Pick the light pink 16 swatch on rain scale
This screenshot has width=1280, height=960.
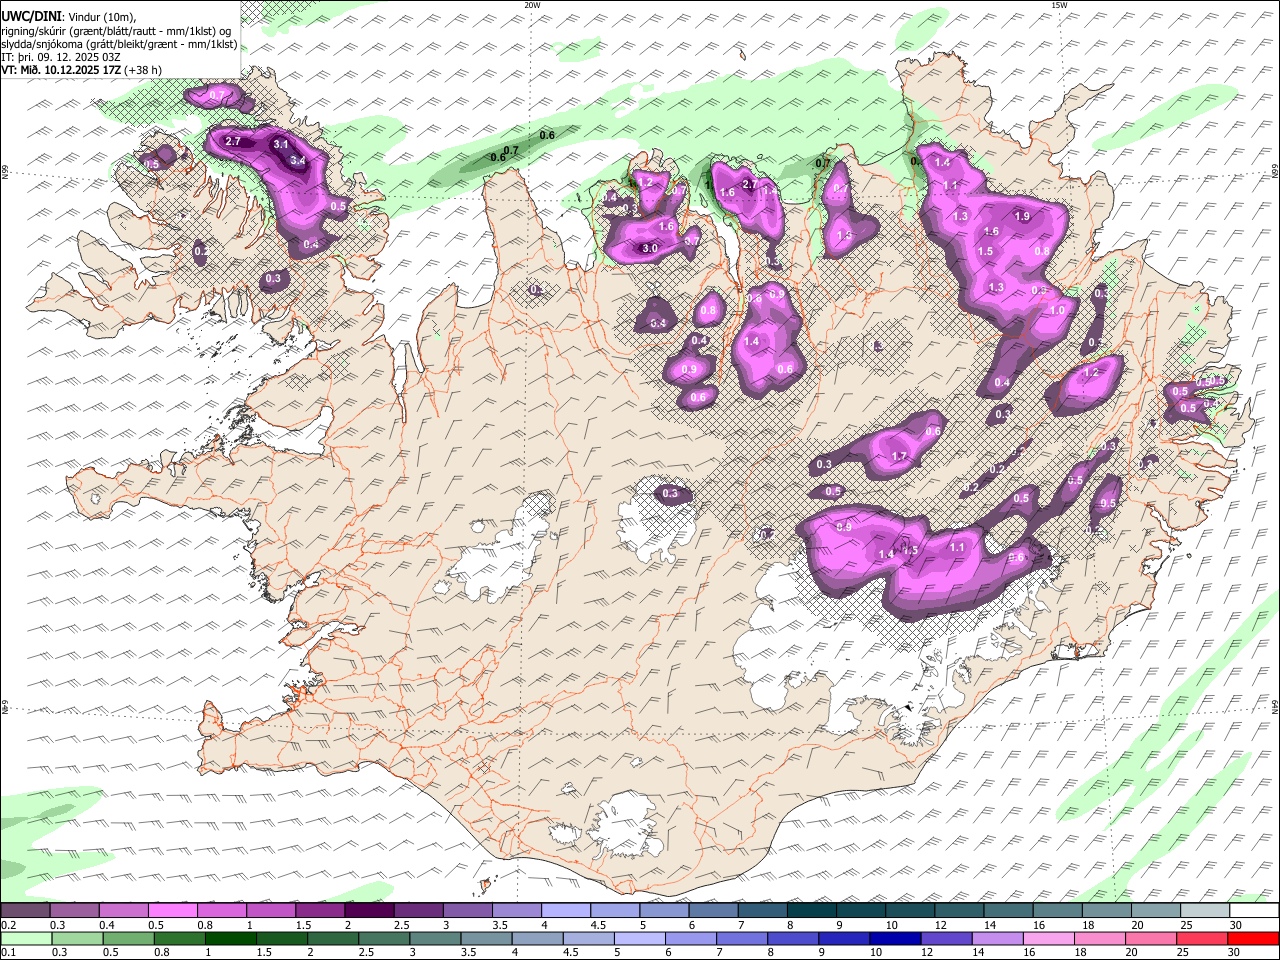[x=1049, y=938]
